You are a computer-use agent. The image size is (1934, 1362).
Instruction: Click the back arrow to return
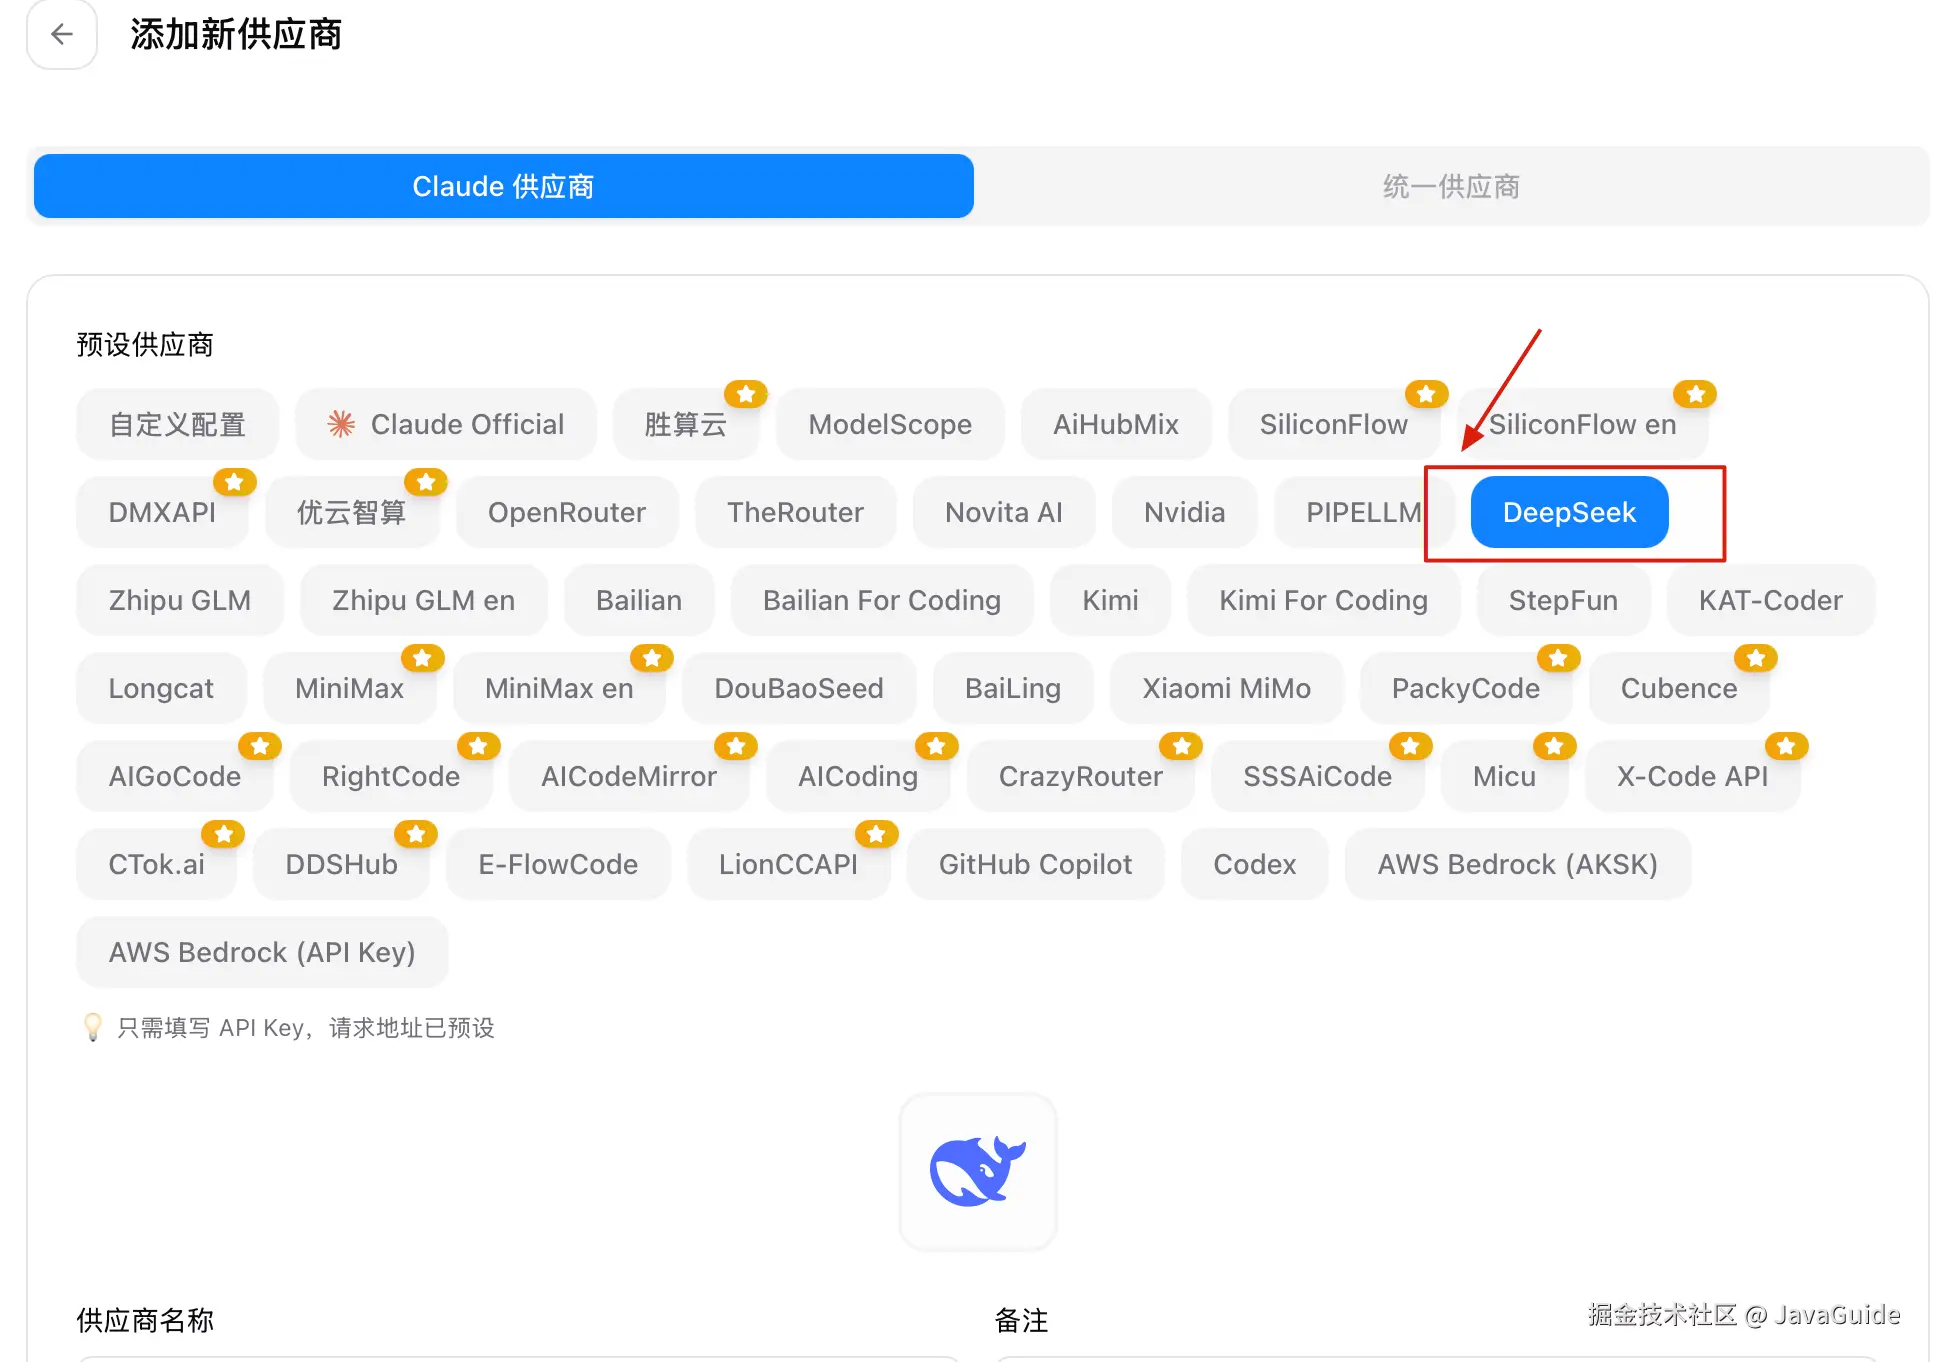[x=61, y=35]
